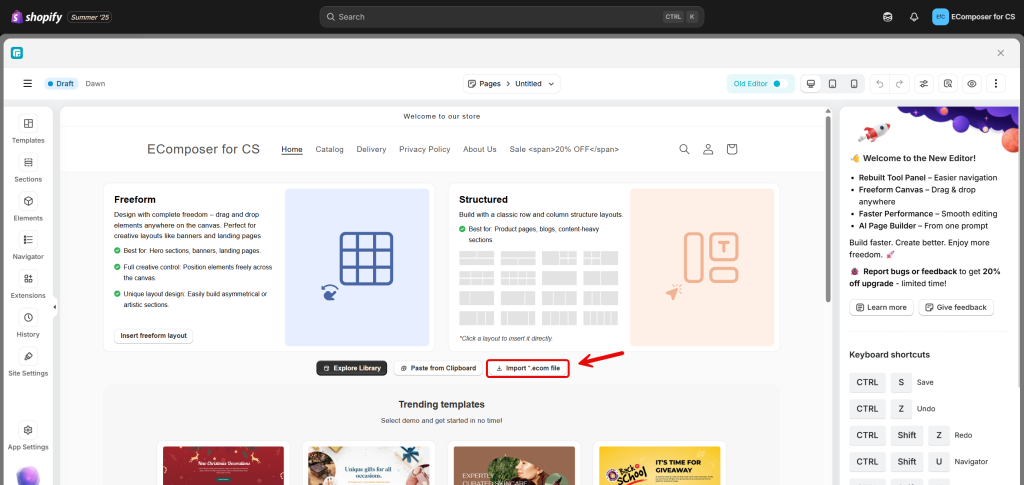Click the page inspect search icon

948,84
